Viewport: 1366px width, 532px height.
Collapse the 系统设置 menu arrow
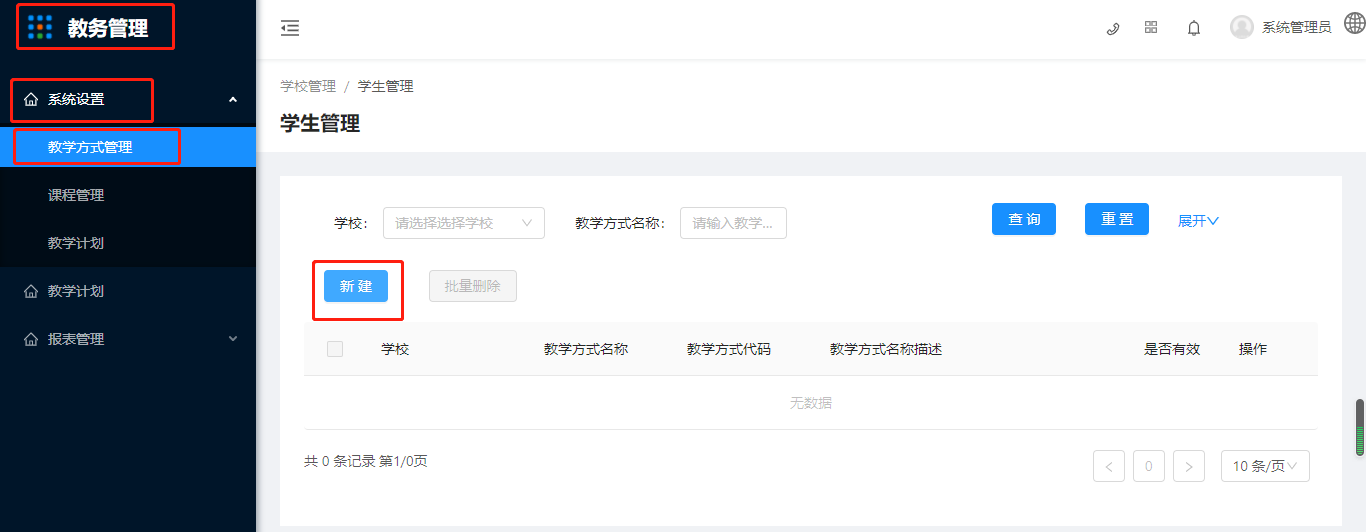click(x=233, y=99)
